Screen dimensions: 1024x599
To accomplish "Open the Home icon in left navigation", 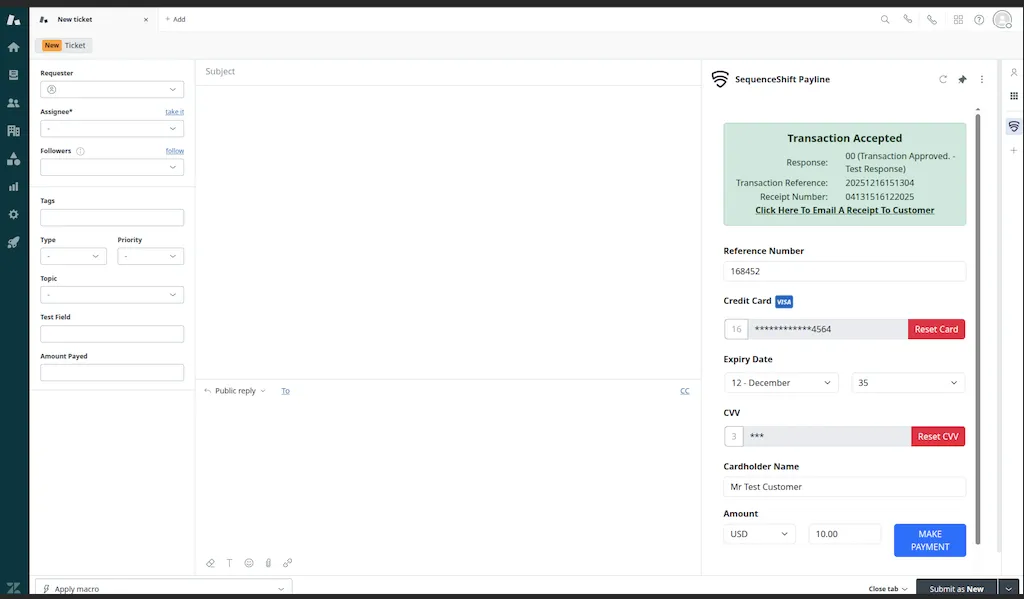I will 14,47.
